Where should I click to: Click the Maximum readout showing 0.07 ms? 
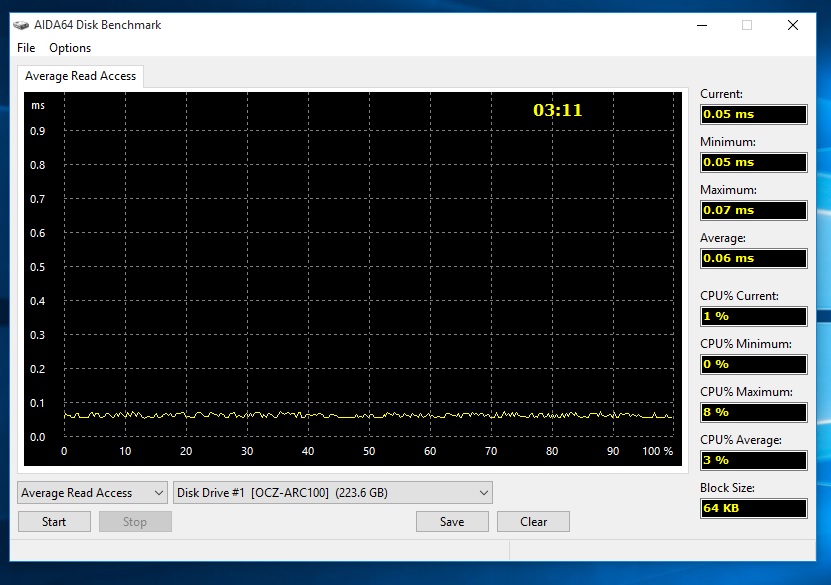[x=753, y=210]
